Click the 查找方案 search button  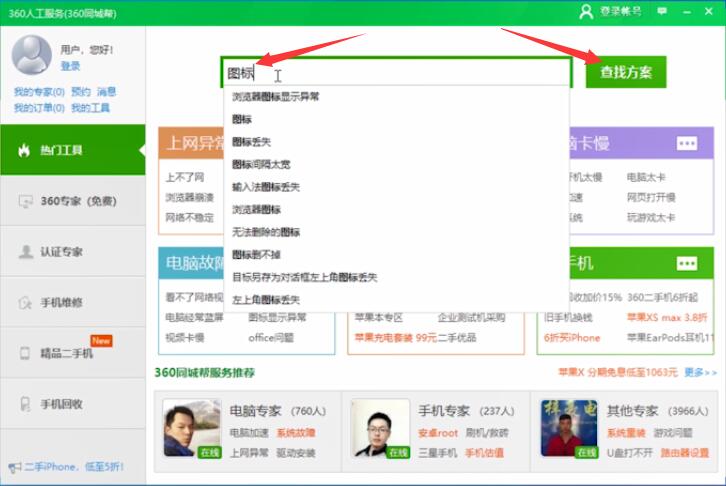(626, 72)
